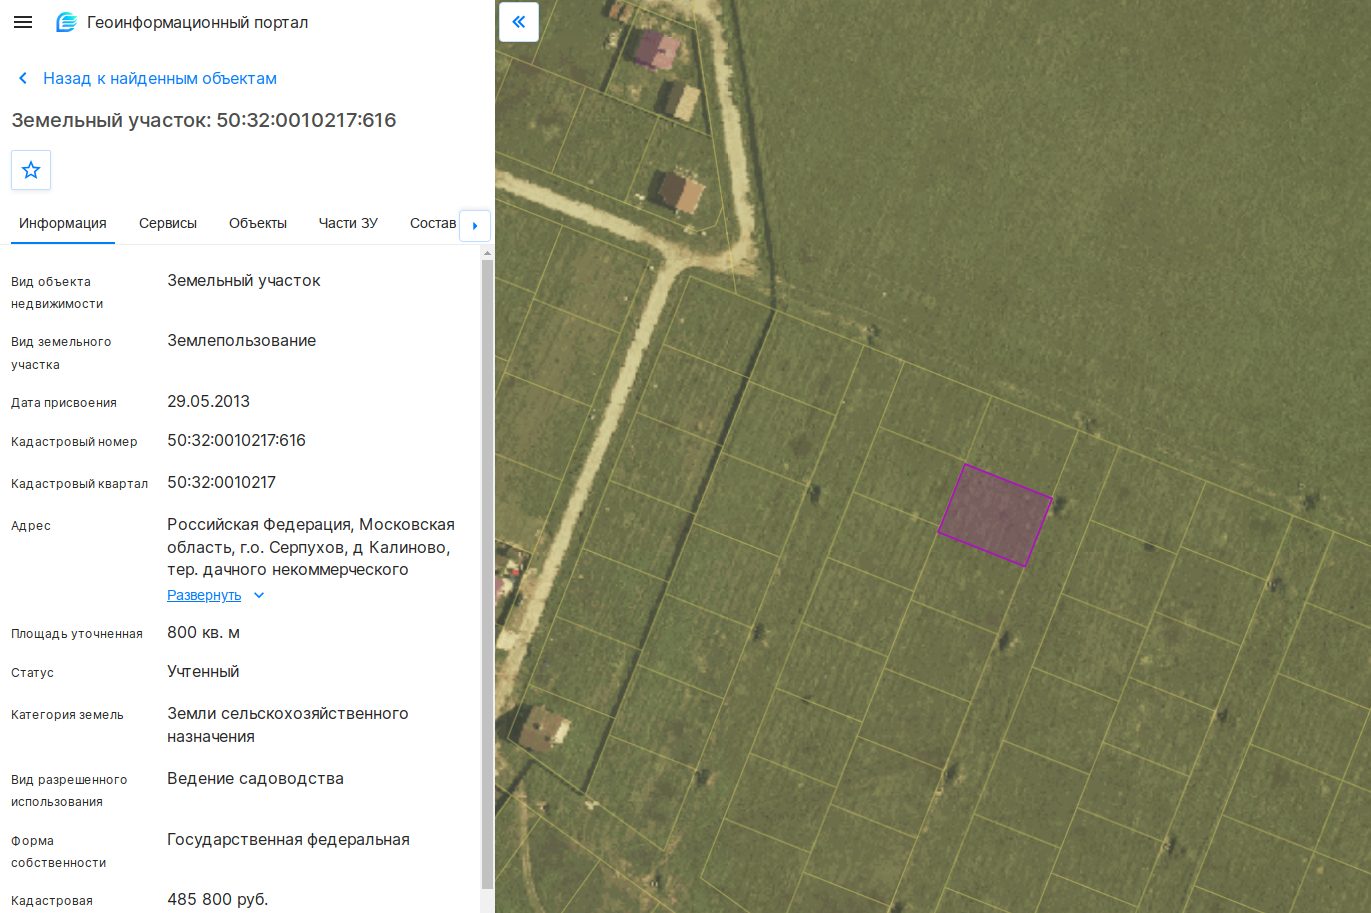Select the highlighted purple parcel on map
Screen dimensions: 1371x913
click(995, 516)
